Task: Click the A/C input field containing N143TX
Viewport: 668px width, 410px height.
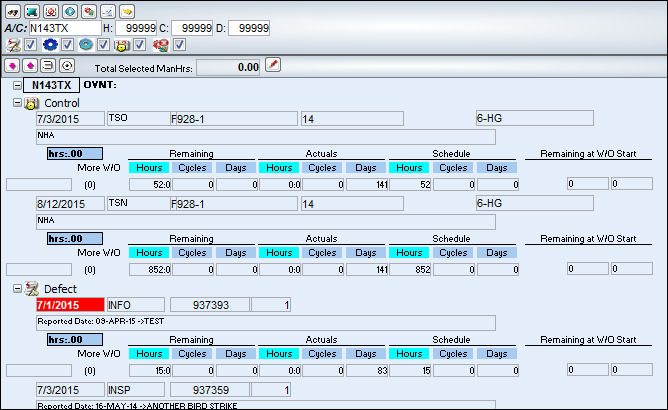Action: (x=65, y=28)
